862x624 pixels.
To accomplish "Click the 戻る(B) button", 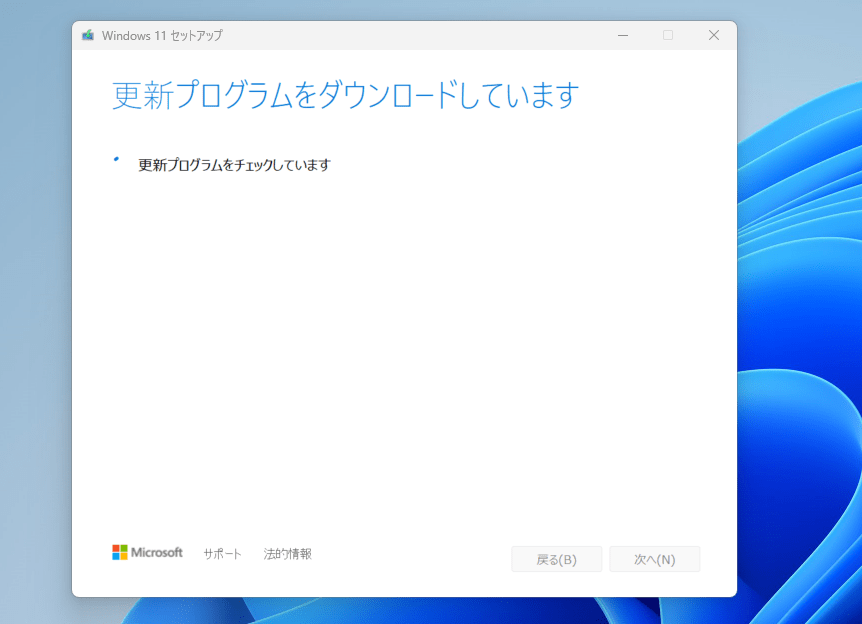I will 556,559.
